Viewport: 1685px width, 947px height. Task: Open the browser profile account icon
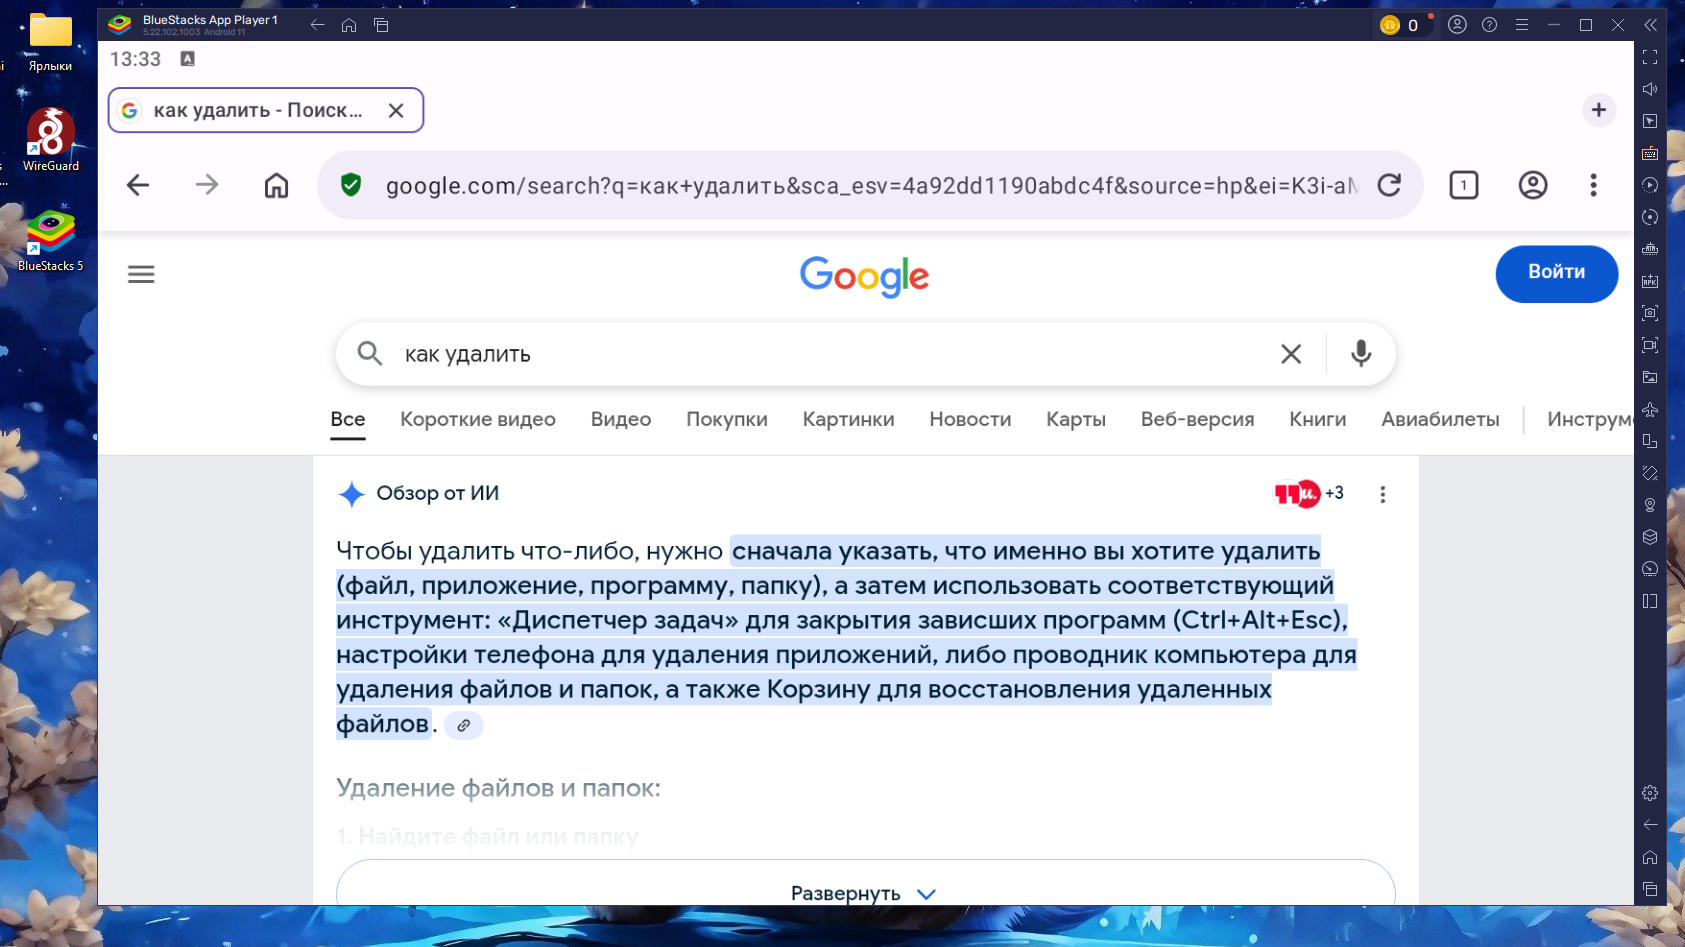pyautogui.click(x=1532, y=185)
